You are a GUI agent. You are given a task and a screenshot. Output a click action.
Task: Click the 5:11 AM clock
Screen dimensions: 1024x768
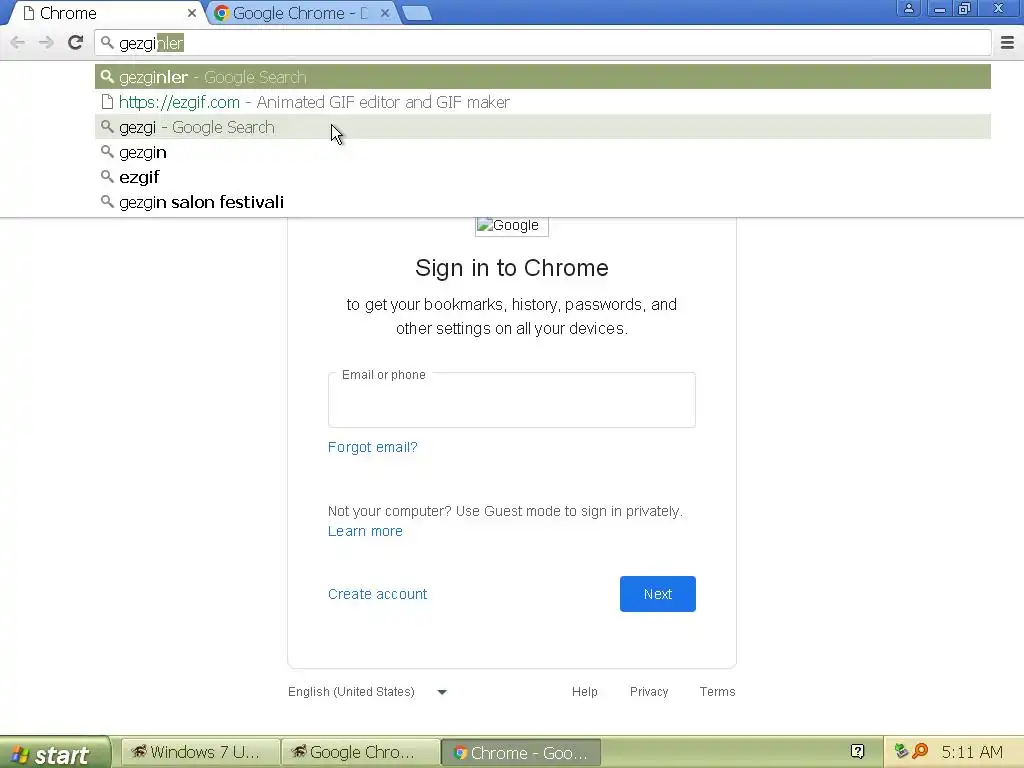point(972,752)
